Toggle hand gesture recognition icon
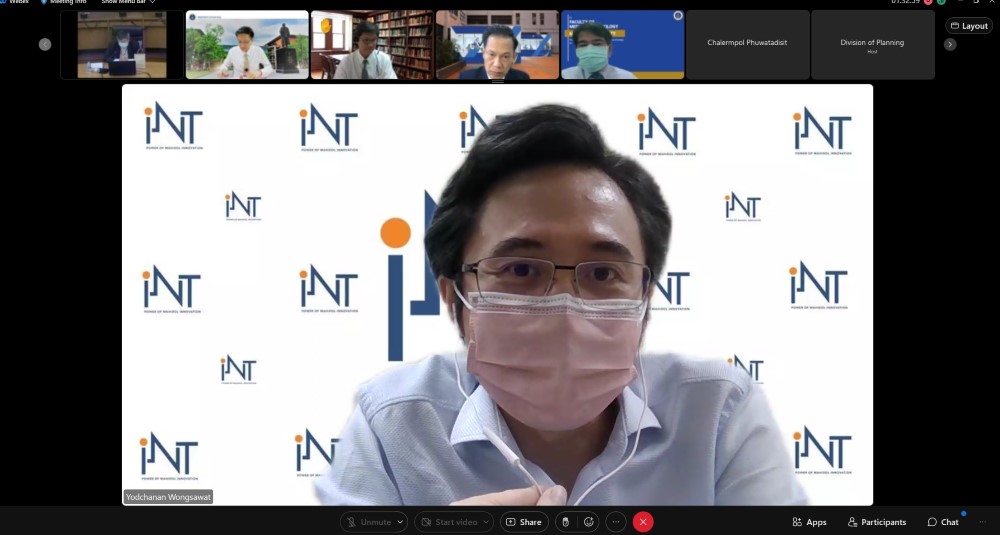The width and height of the screenshot is (1000, 535). (x=565, y=522)
